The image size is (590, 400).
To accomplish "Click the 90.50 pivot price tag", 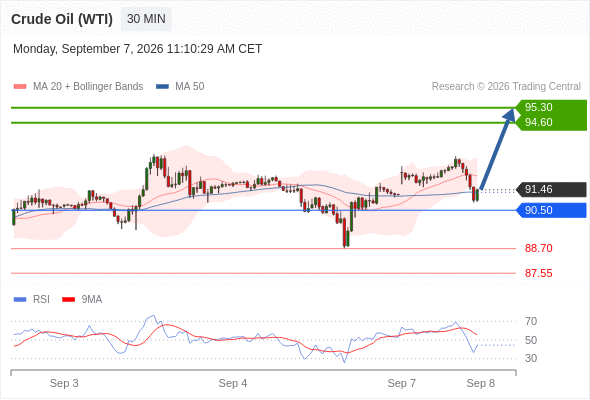I will 551,210.
